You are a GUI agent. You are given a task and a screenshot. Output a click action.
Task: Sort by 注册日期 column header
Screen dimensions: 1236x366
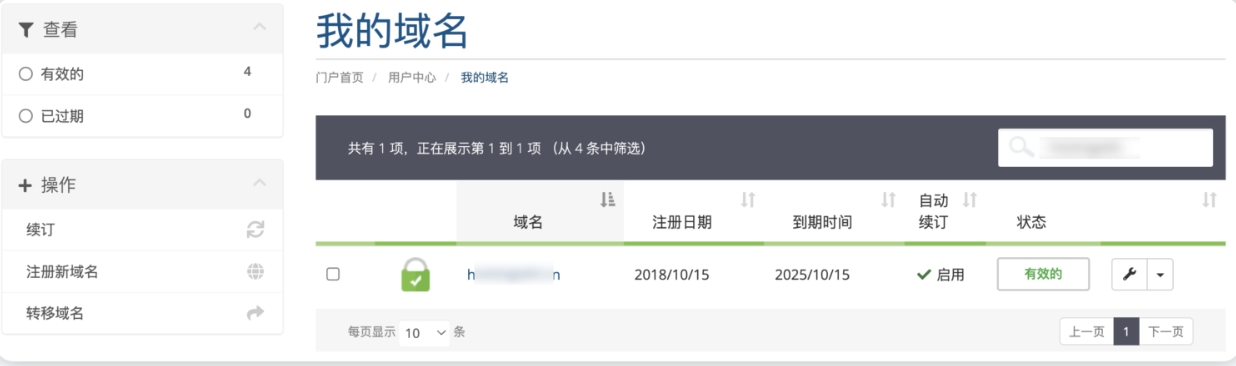click(693, 211)
